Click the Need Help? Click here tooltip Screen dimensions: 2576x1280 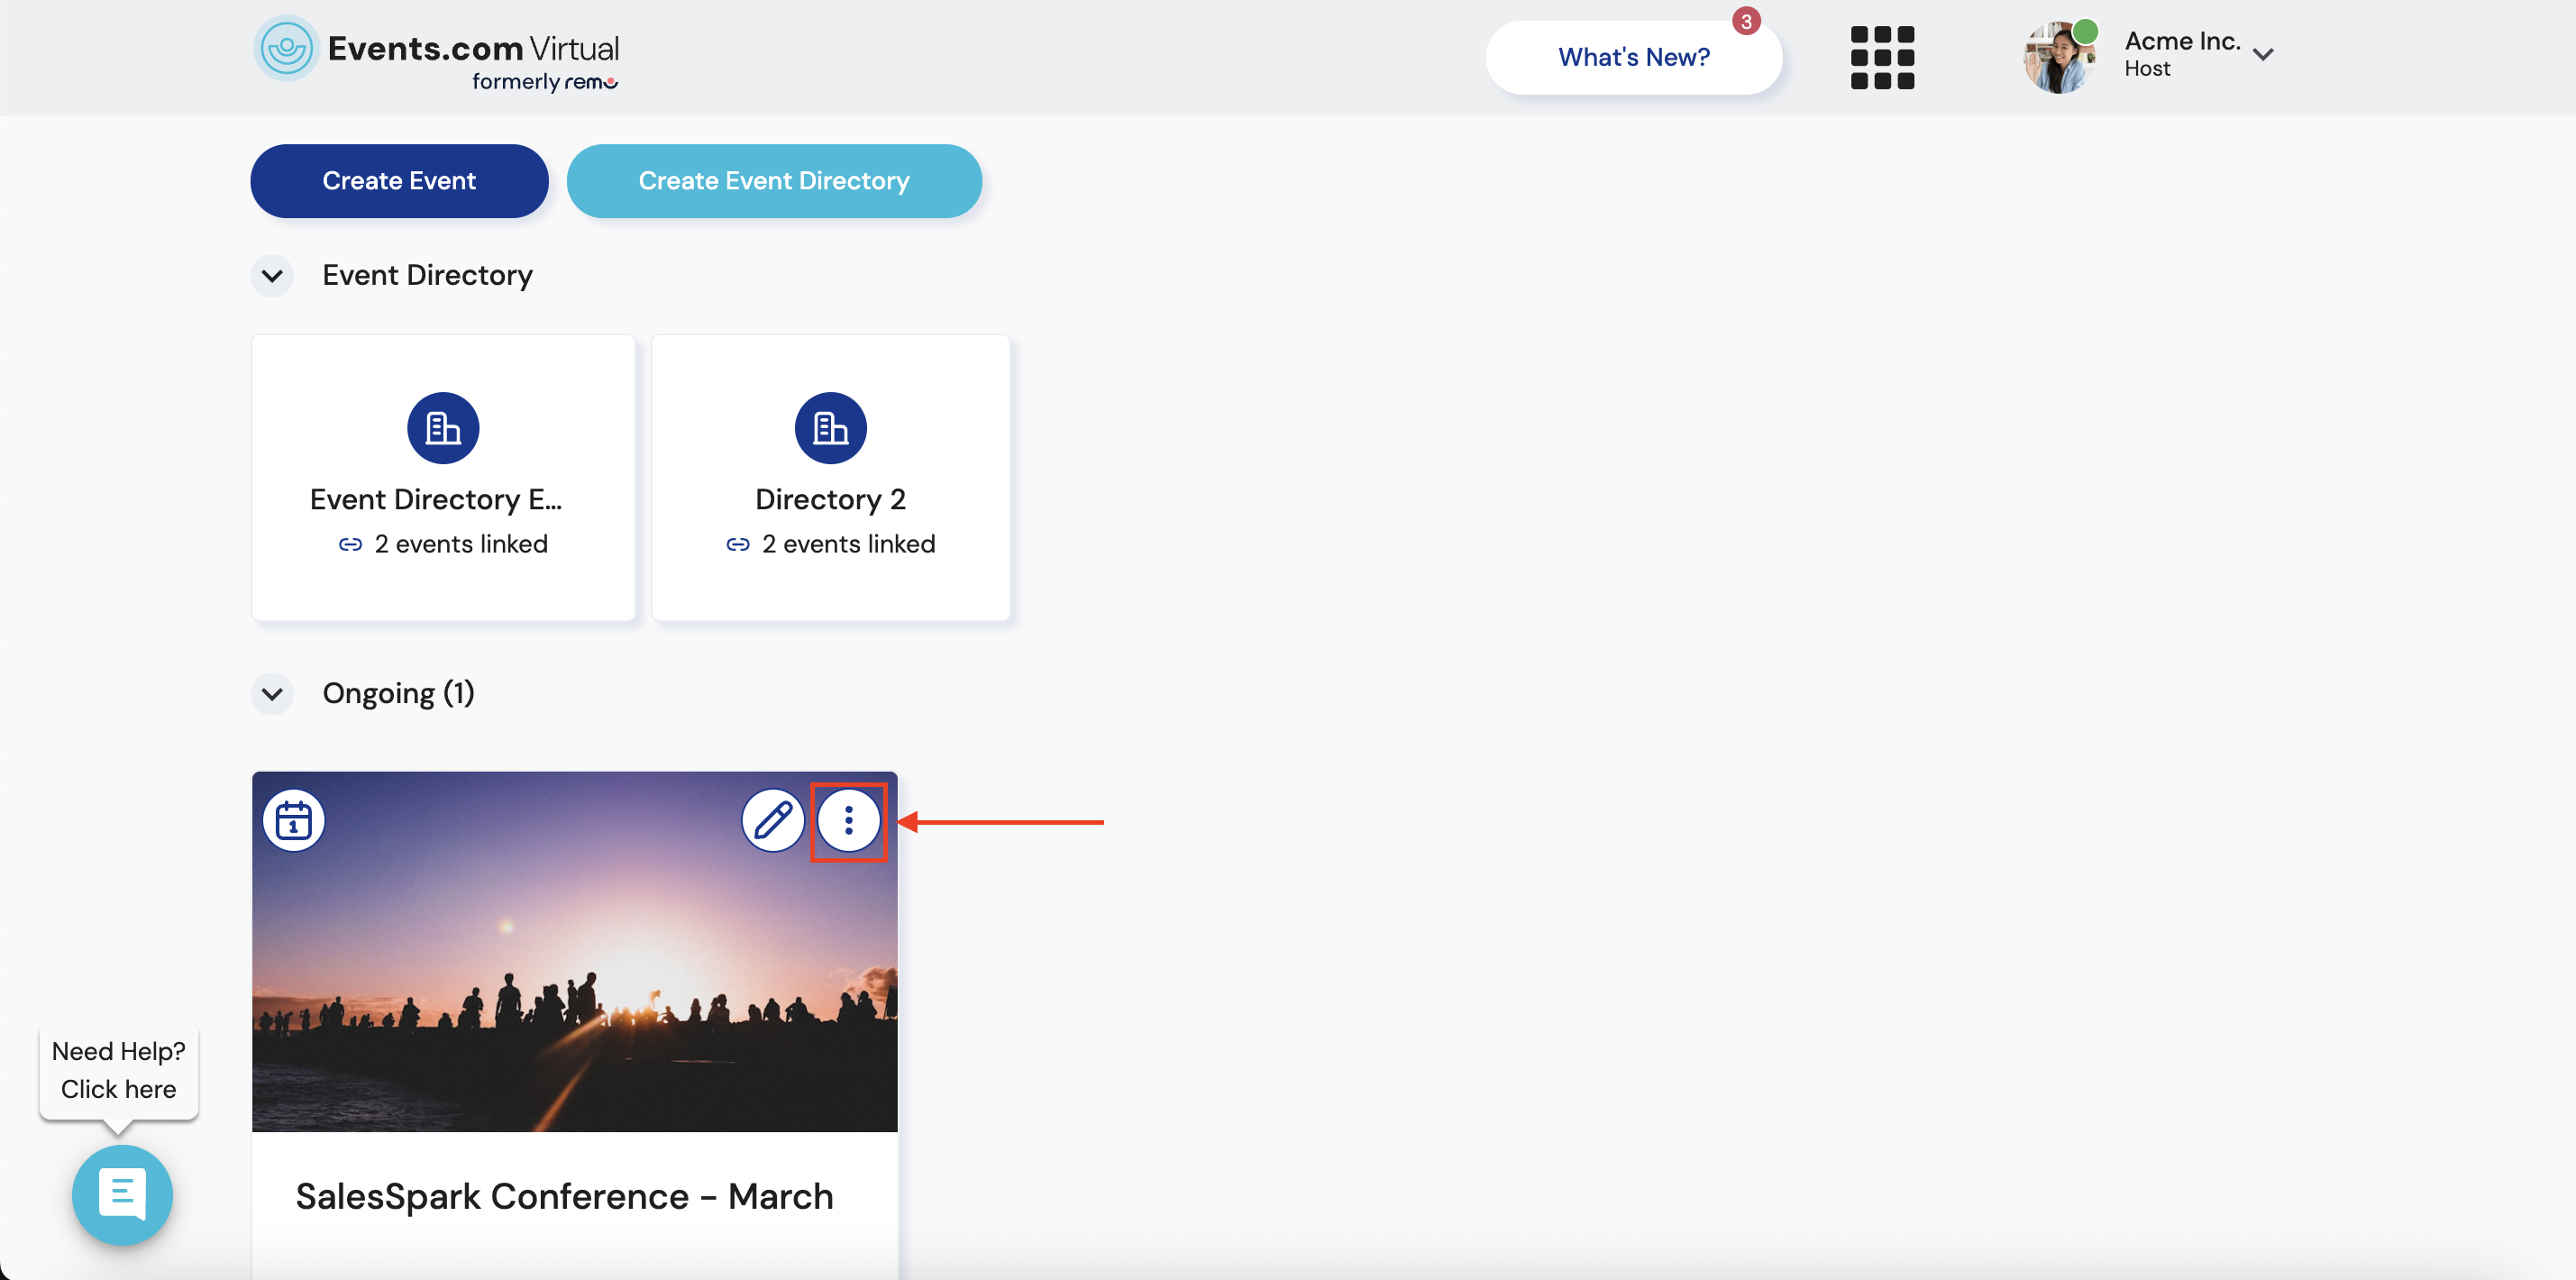click(118, 1070)
